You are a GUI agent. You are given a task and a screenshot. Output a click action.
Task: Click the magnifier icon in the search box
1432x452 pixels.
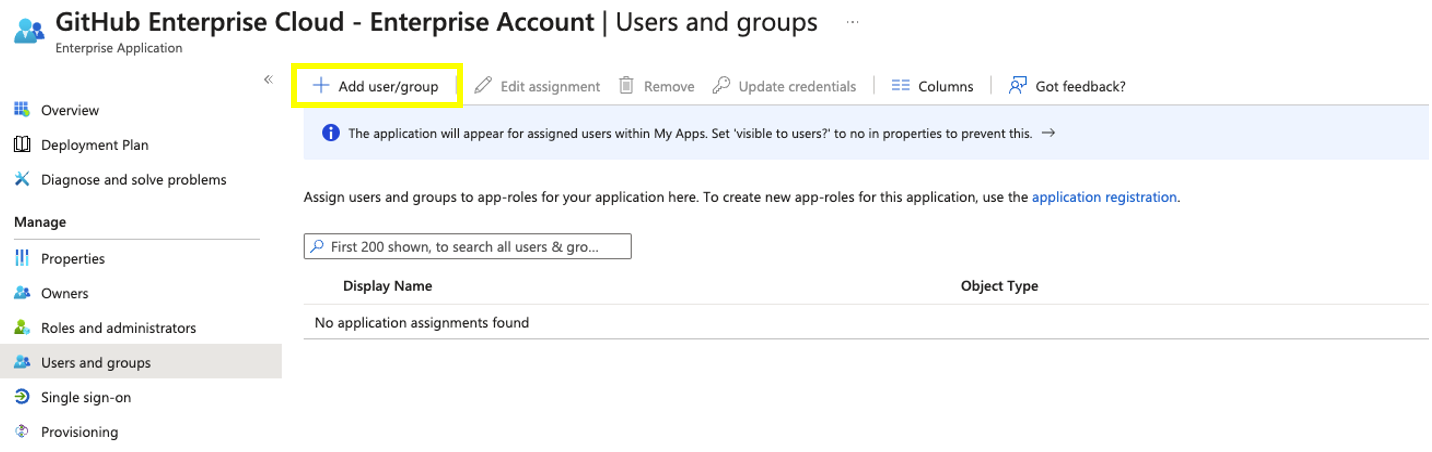click(317, 246)
